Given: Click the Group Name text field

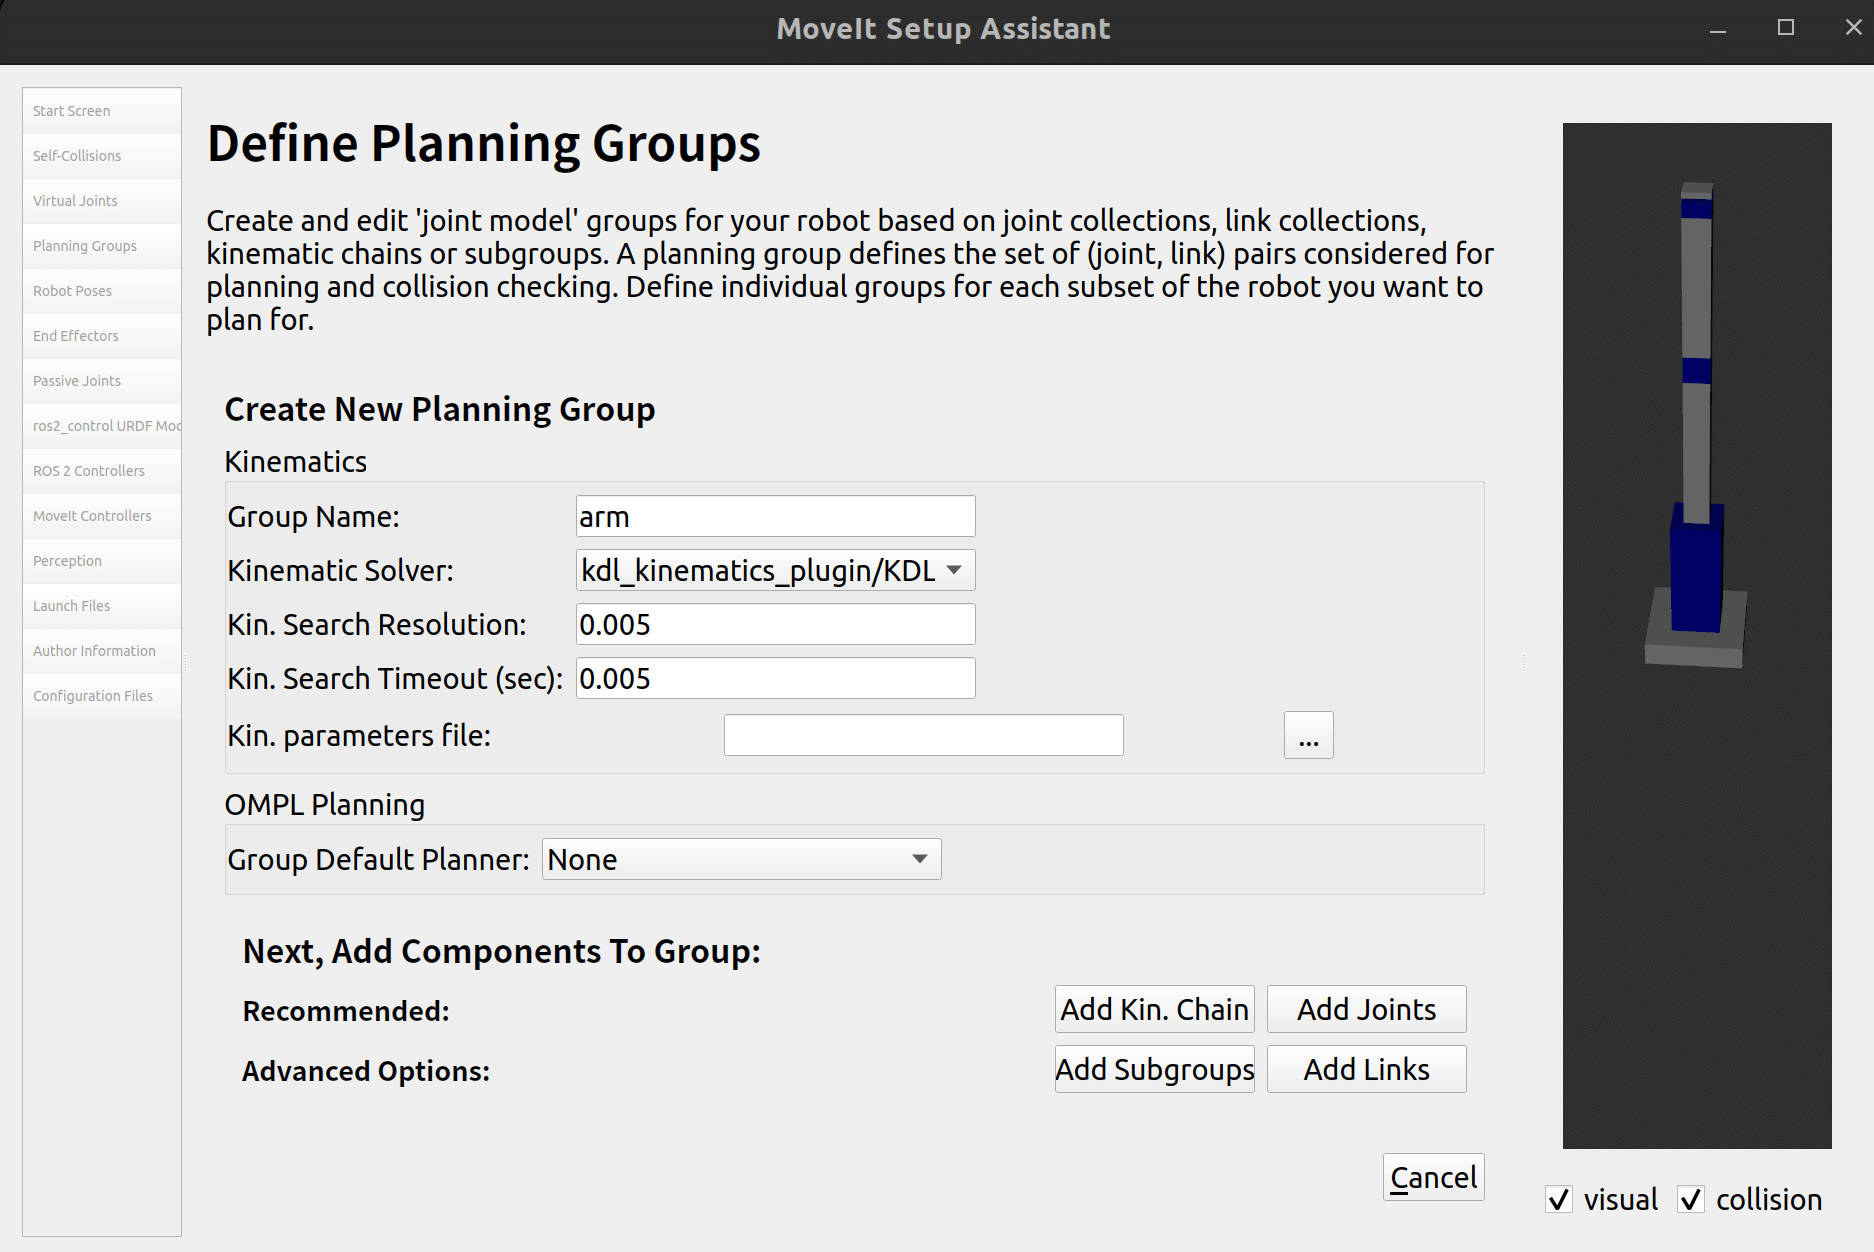Looking at the screenshot, I should [775, 517].
